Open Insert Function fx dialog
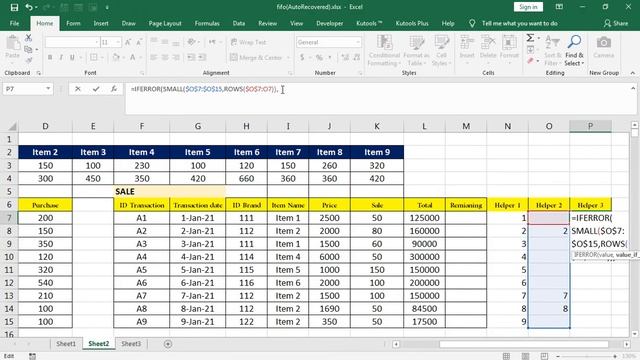Image resolution: width=640 pixels, height=360 pixels. pos(114,89)
